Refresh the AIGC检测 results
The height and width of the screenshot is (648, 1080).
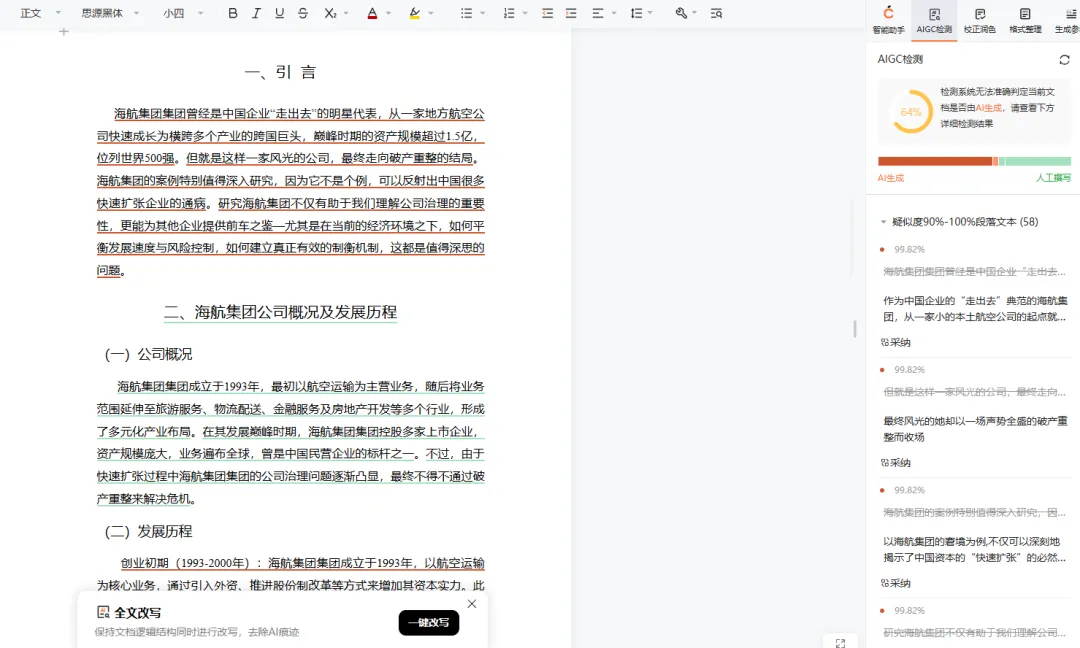(x=1064, y=60)
